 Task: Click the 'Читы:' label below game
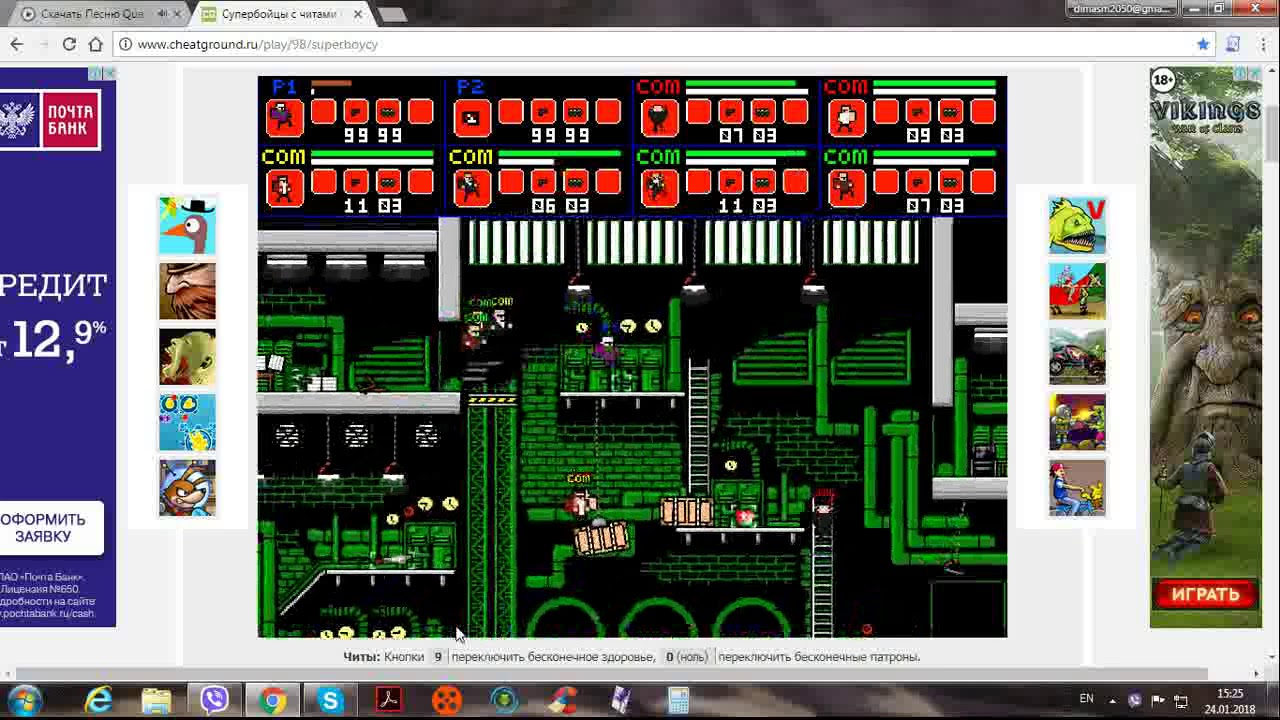tap(361, 657)
